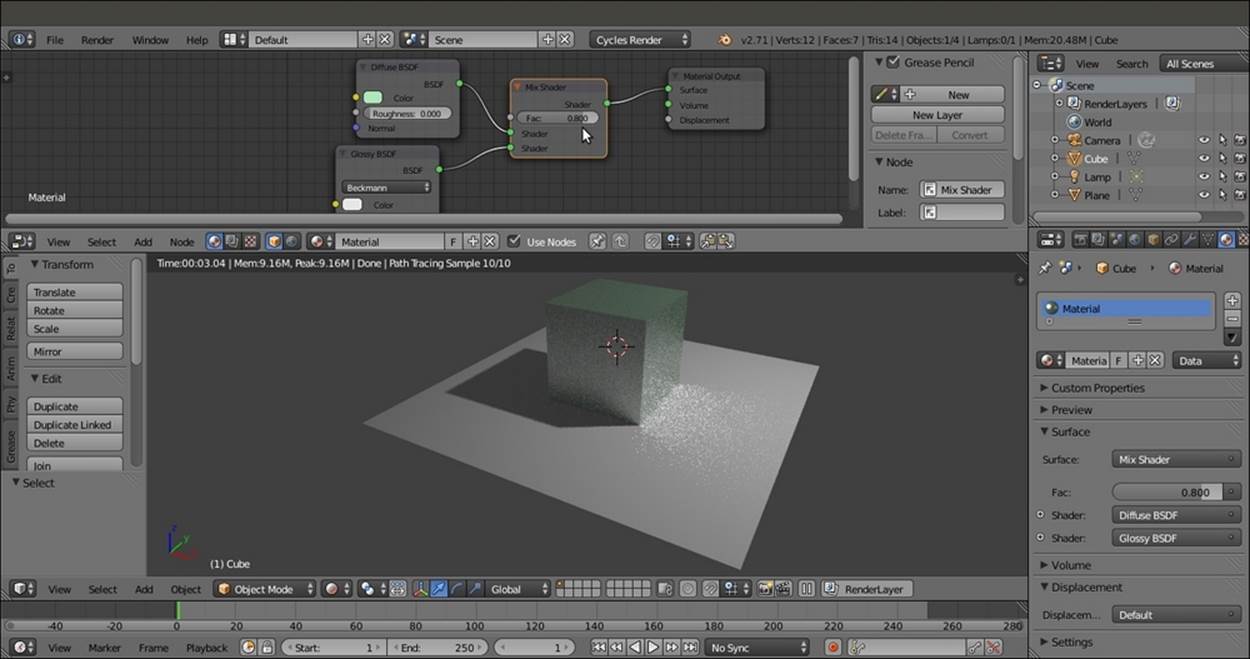Open the Object Mode dropdown
This screenshot has width=1250, height=659.
[265, 590]
